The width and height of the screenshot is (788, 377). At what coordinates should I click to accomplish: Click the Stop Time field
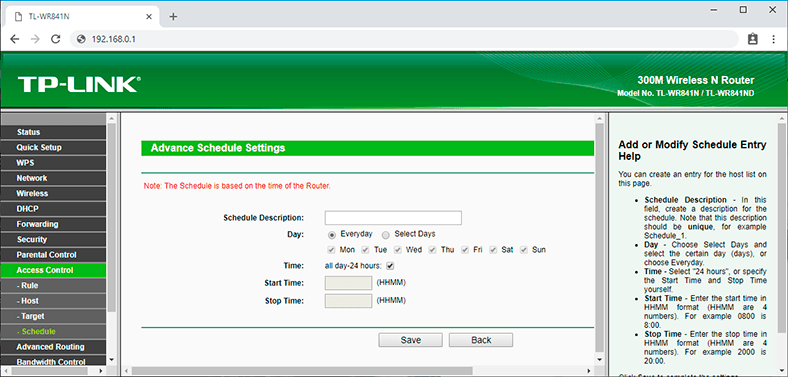[x=348, y=301]
